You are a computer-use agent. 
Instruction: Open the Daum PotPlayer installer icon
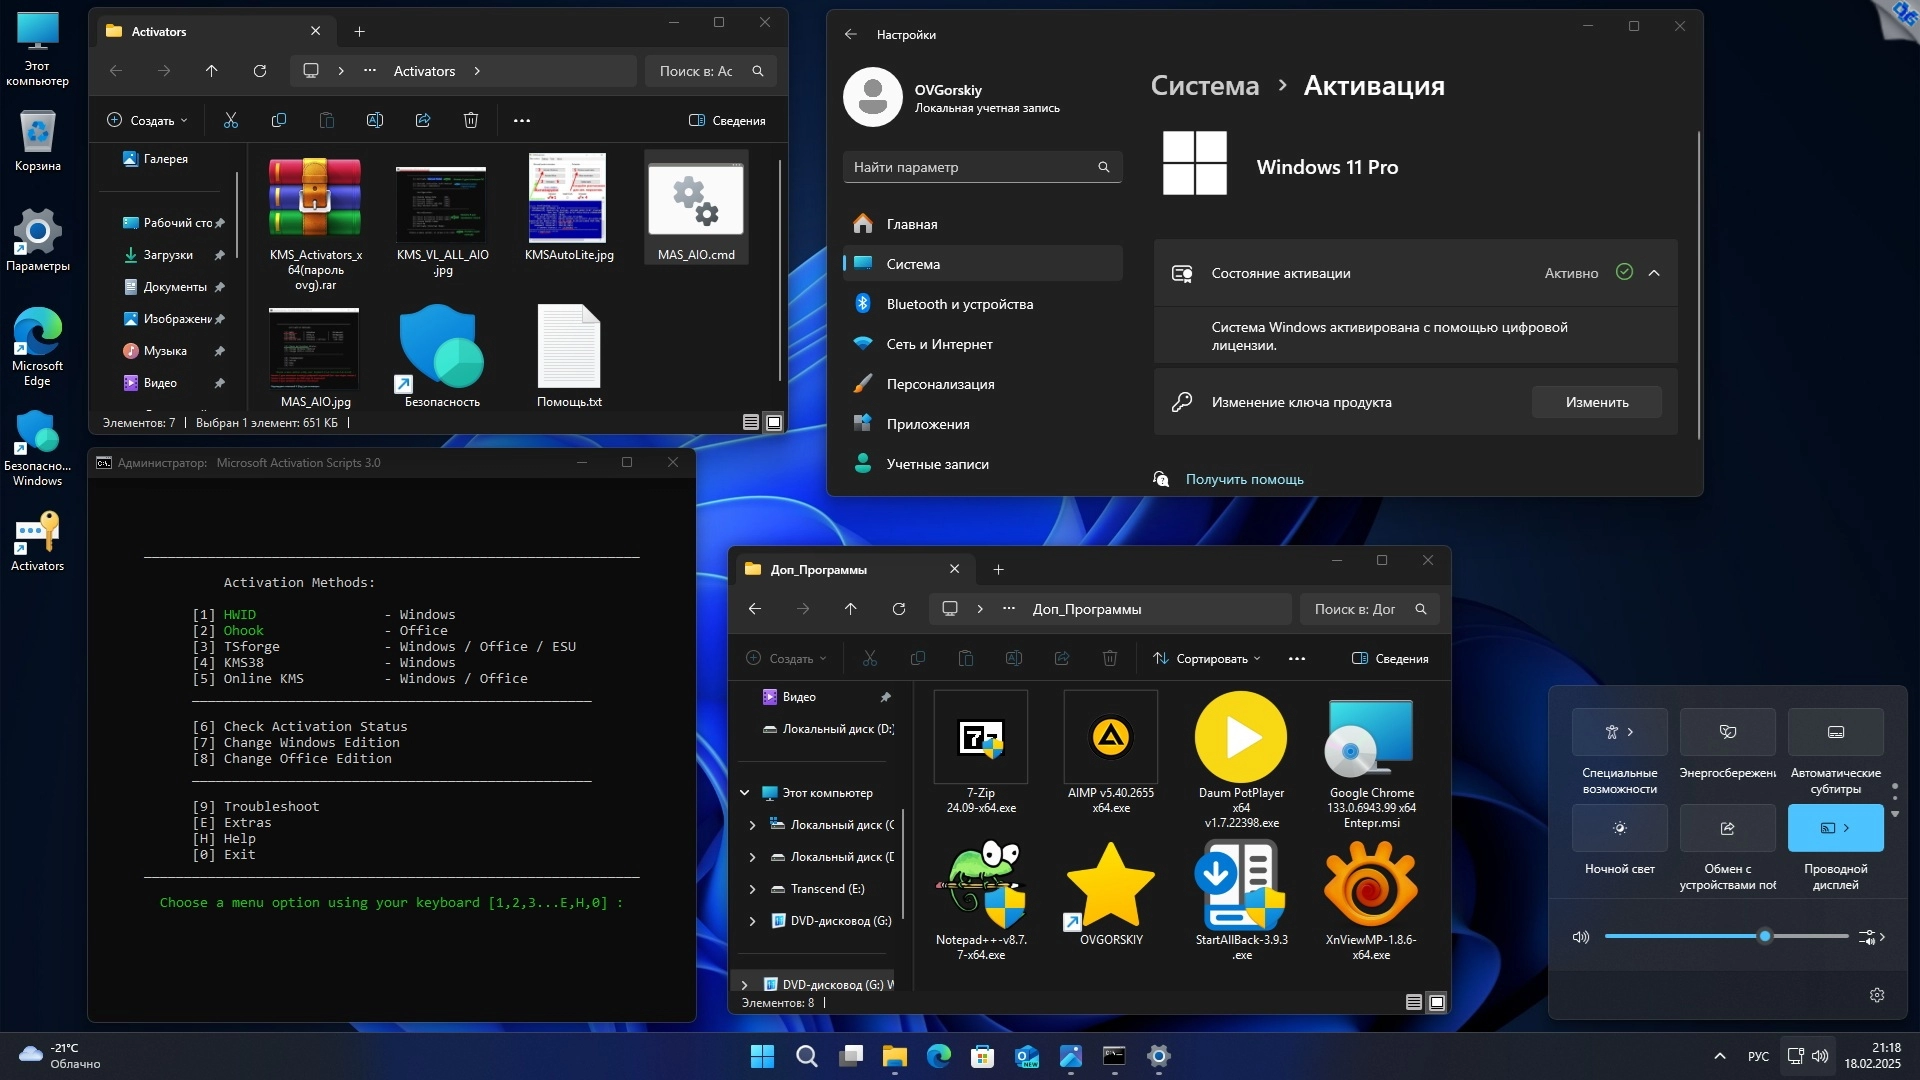(1240, 738)
